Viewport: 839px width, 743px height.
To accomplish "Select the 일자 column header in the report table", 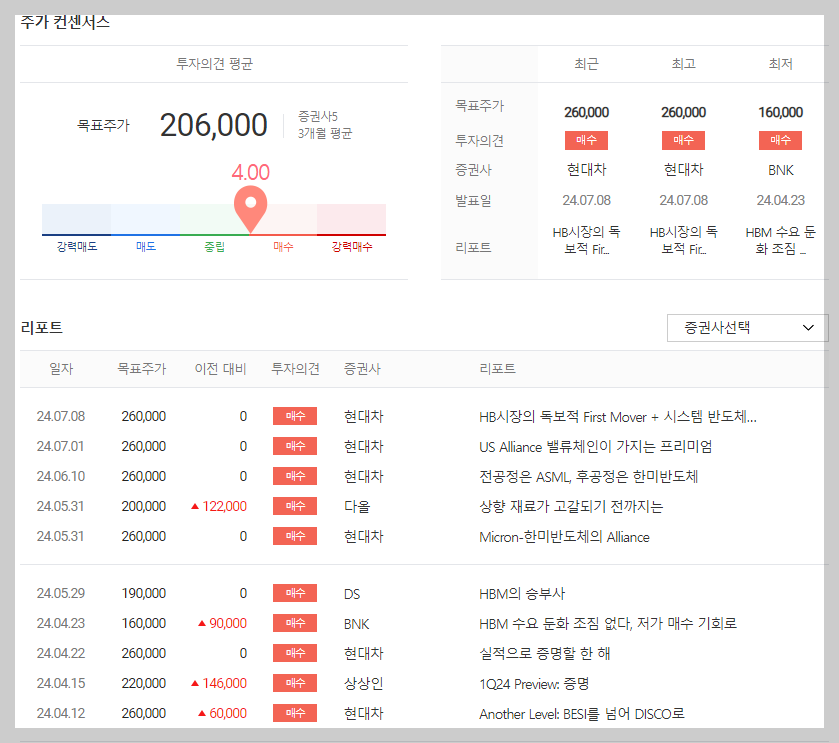I will tap(62, 368).
